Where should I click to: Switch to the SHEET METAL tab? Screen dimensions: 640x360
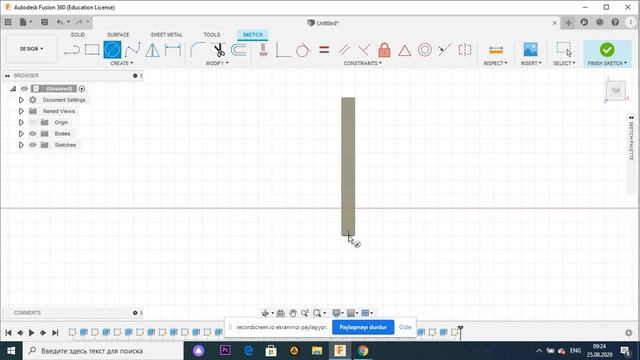click(x=167, y=35)
